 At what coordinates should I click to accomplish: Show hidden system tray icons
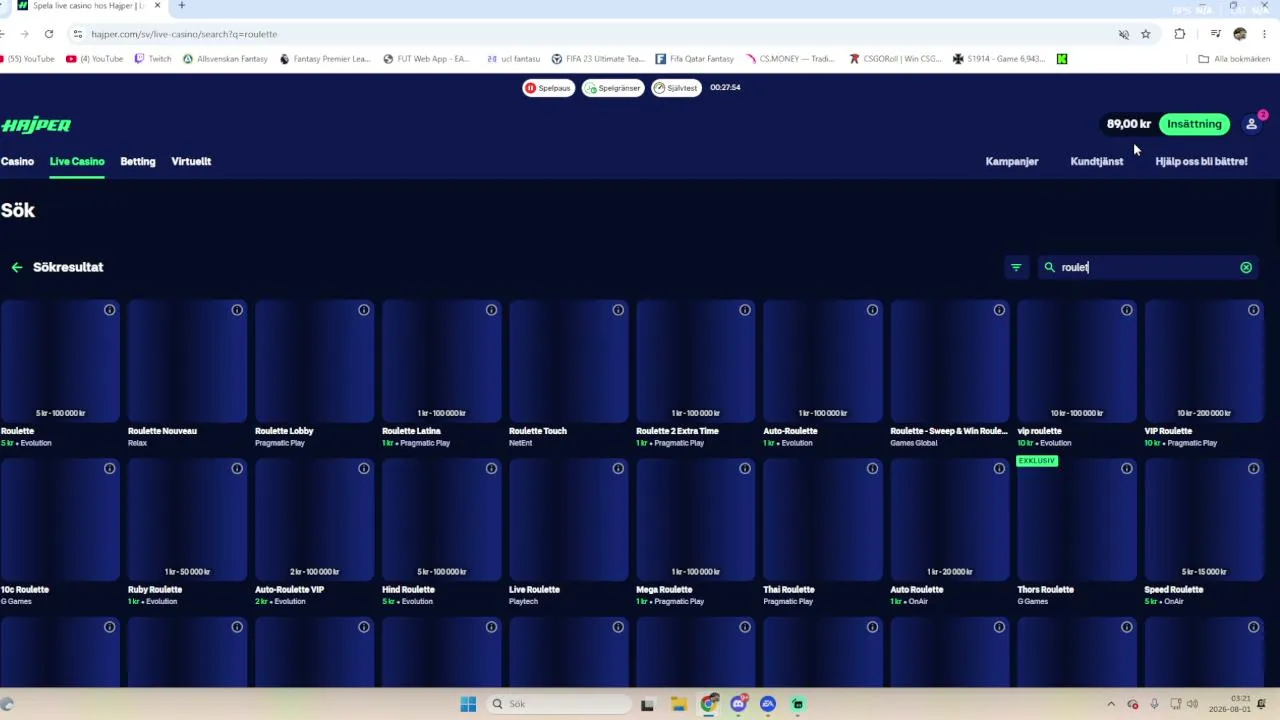pyautogui.click(x=1110, y=704)
